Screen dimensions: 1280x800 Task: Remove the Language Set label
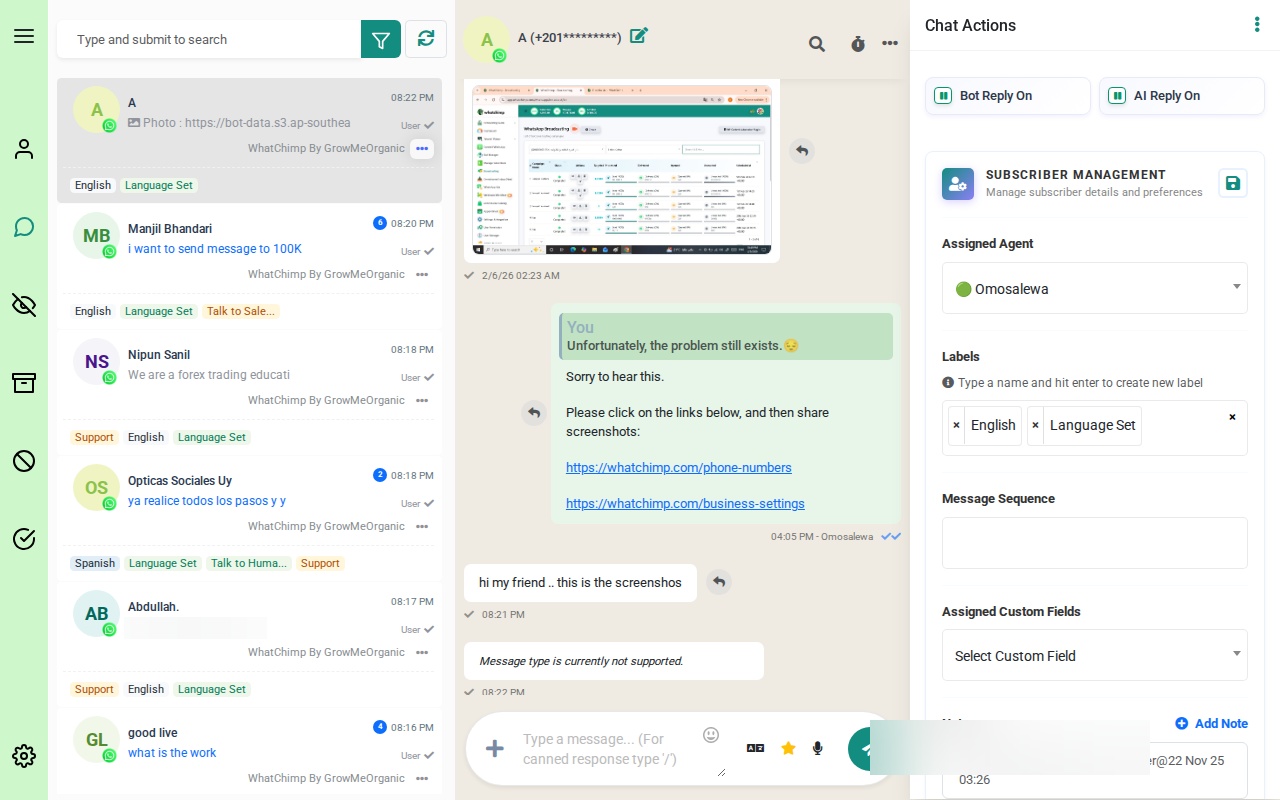(1035, 425)
